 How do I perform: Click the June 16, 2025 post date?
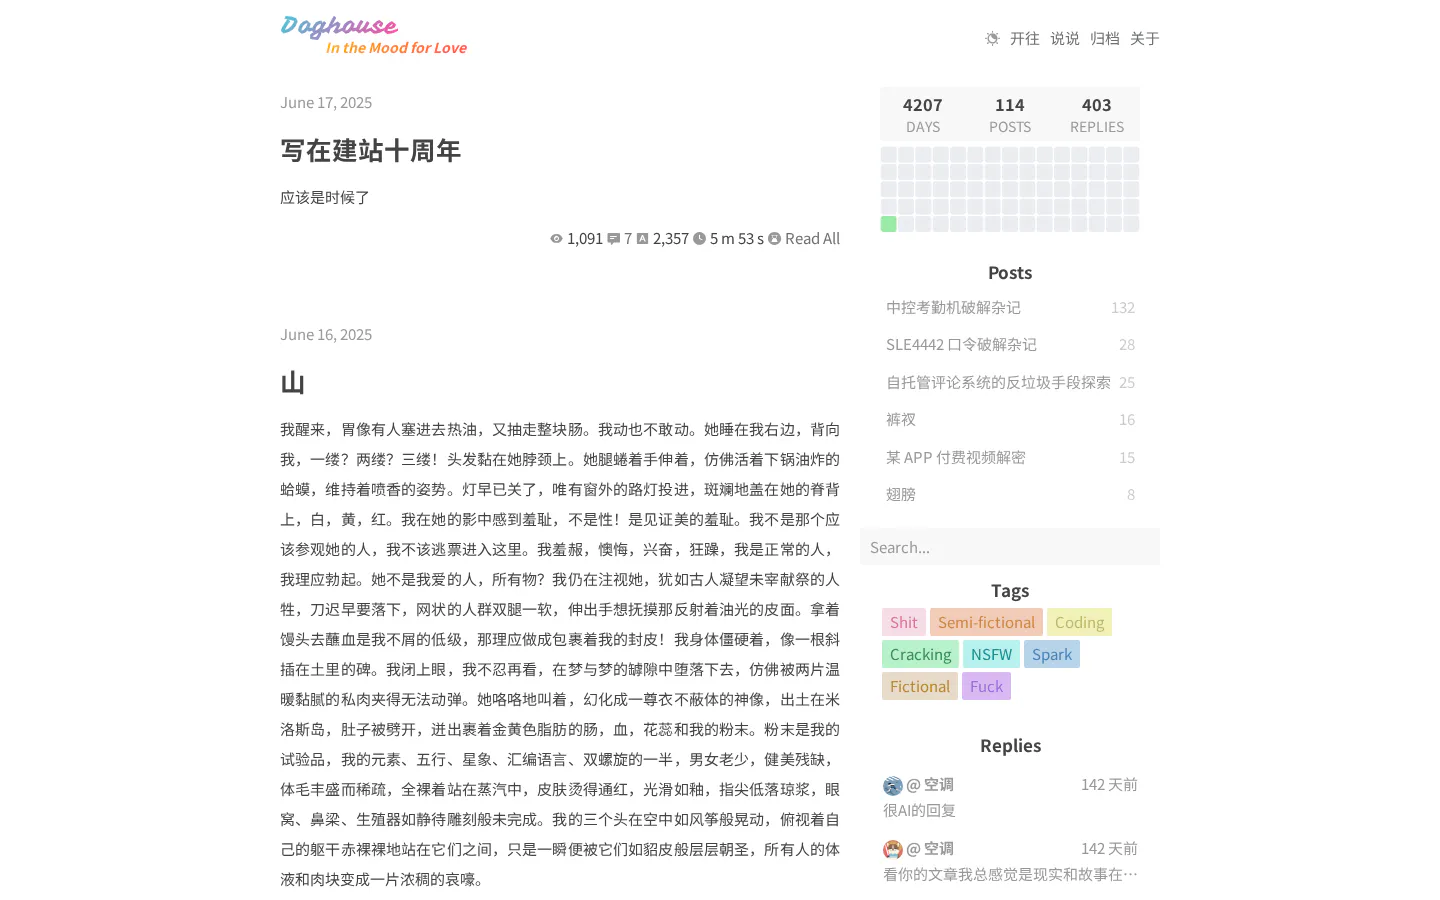point(326,335)
